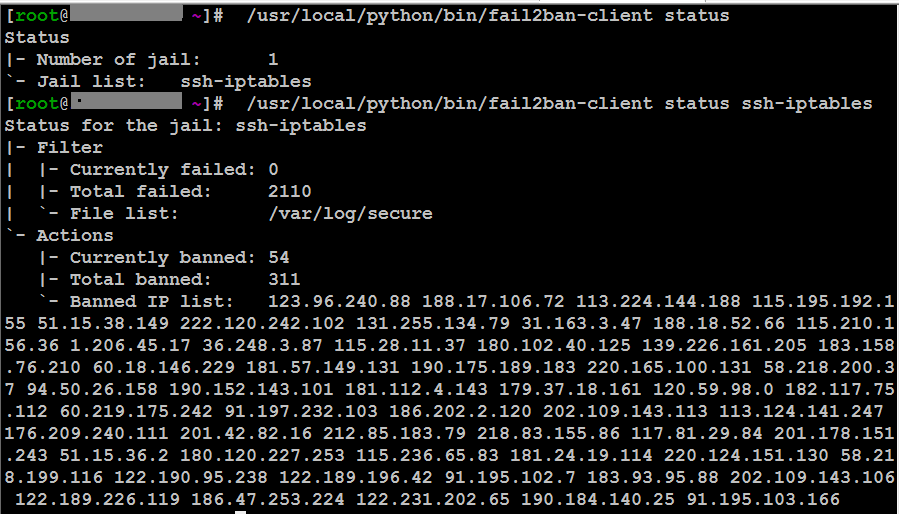This screenshot has width=899, height=514.
Task: Click banned IP 181.112.4.143
Action: point(416,390)
